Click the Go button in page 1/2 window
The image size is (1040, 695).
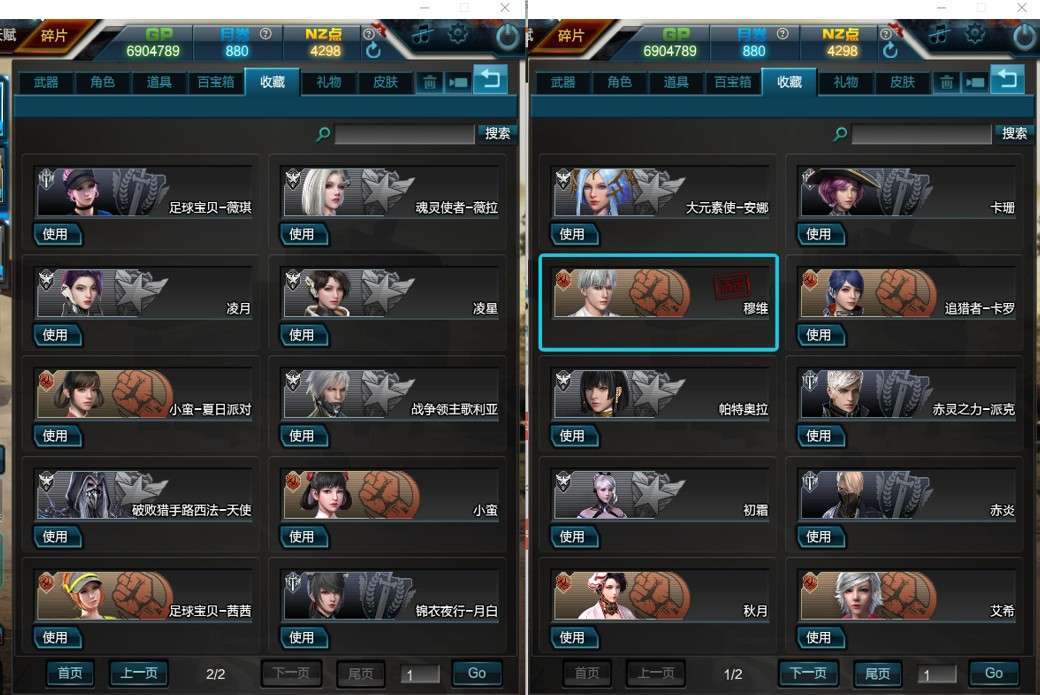pos(994,673)
